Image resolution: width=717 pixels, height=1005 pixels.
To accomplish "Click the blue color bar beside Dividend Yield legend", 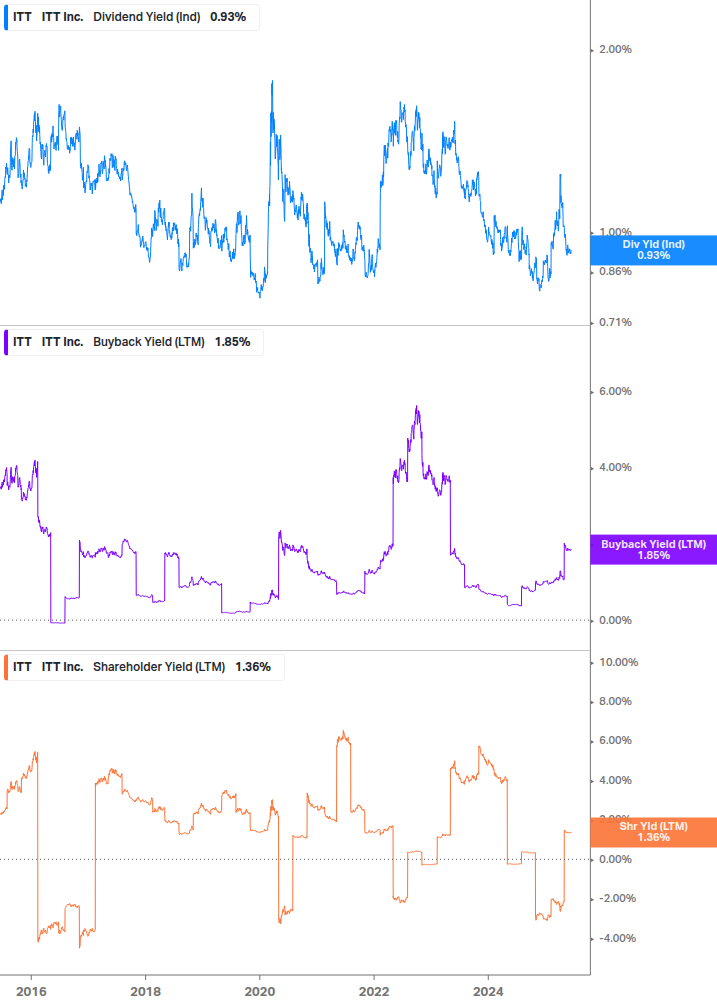I will 6,17.
